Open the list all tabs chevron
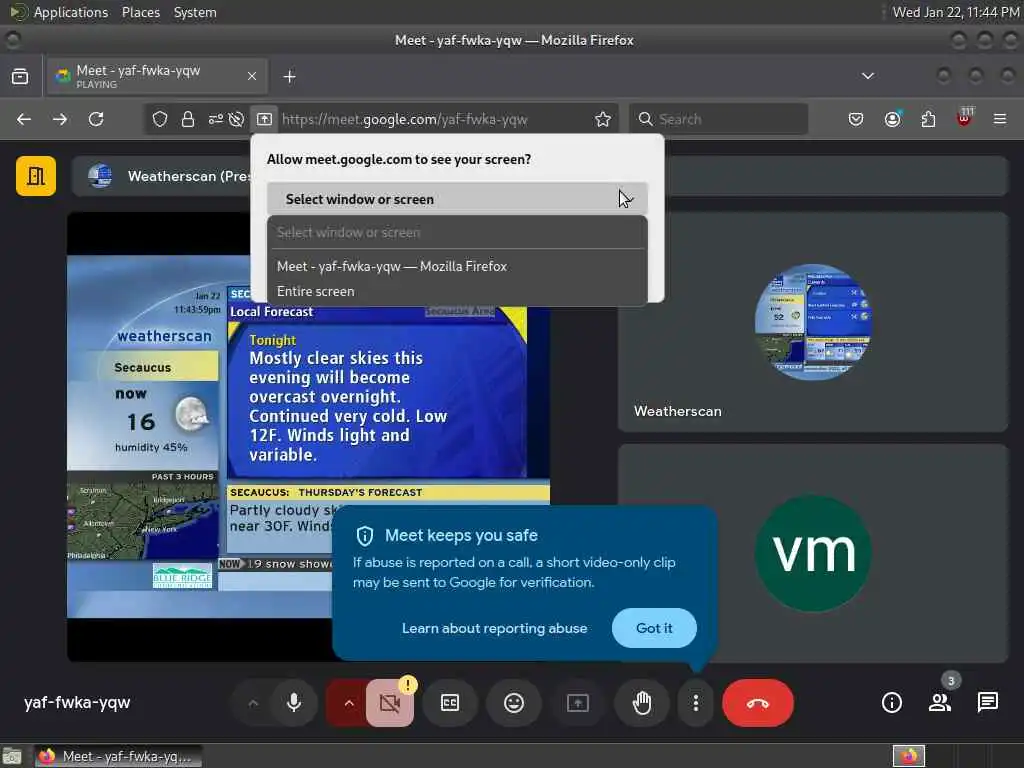This screenshot has height=768, width=1024. click(x=867, y=76)
